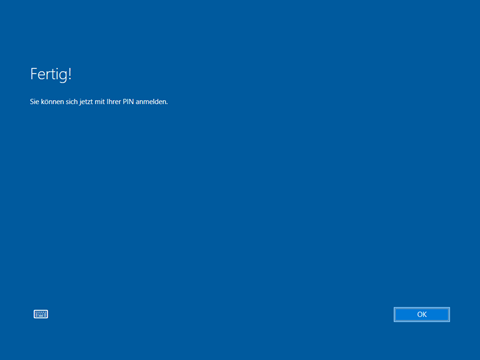The width and height of the screenshot is (480, 360).
Task: Select the 'Fertig!' heading text
Action: [x=51, y=74]
